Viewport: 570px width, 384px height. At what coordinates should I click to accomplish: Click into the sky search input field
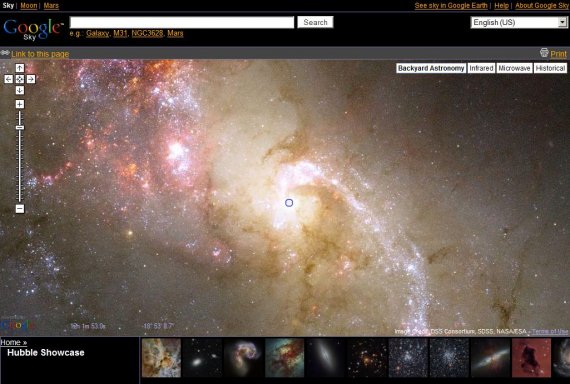tap(182, 22)
